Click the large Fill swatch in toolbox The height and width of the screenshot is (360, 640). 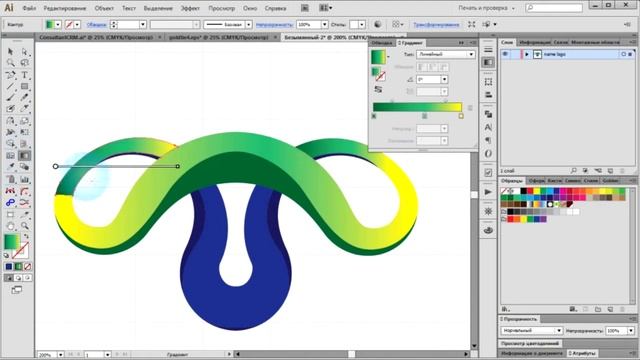tap(11, 242)
